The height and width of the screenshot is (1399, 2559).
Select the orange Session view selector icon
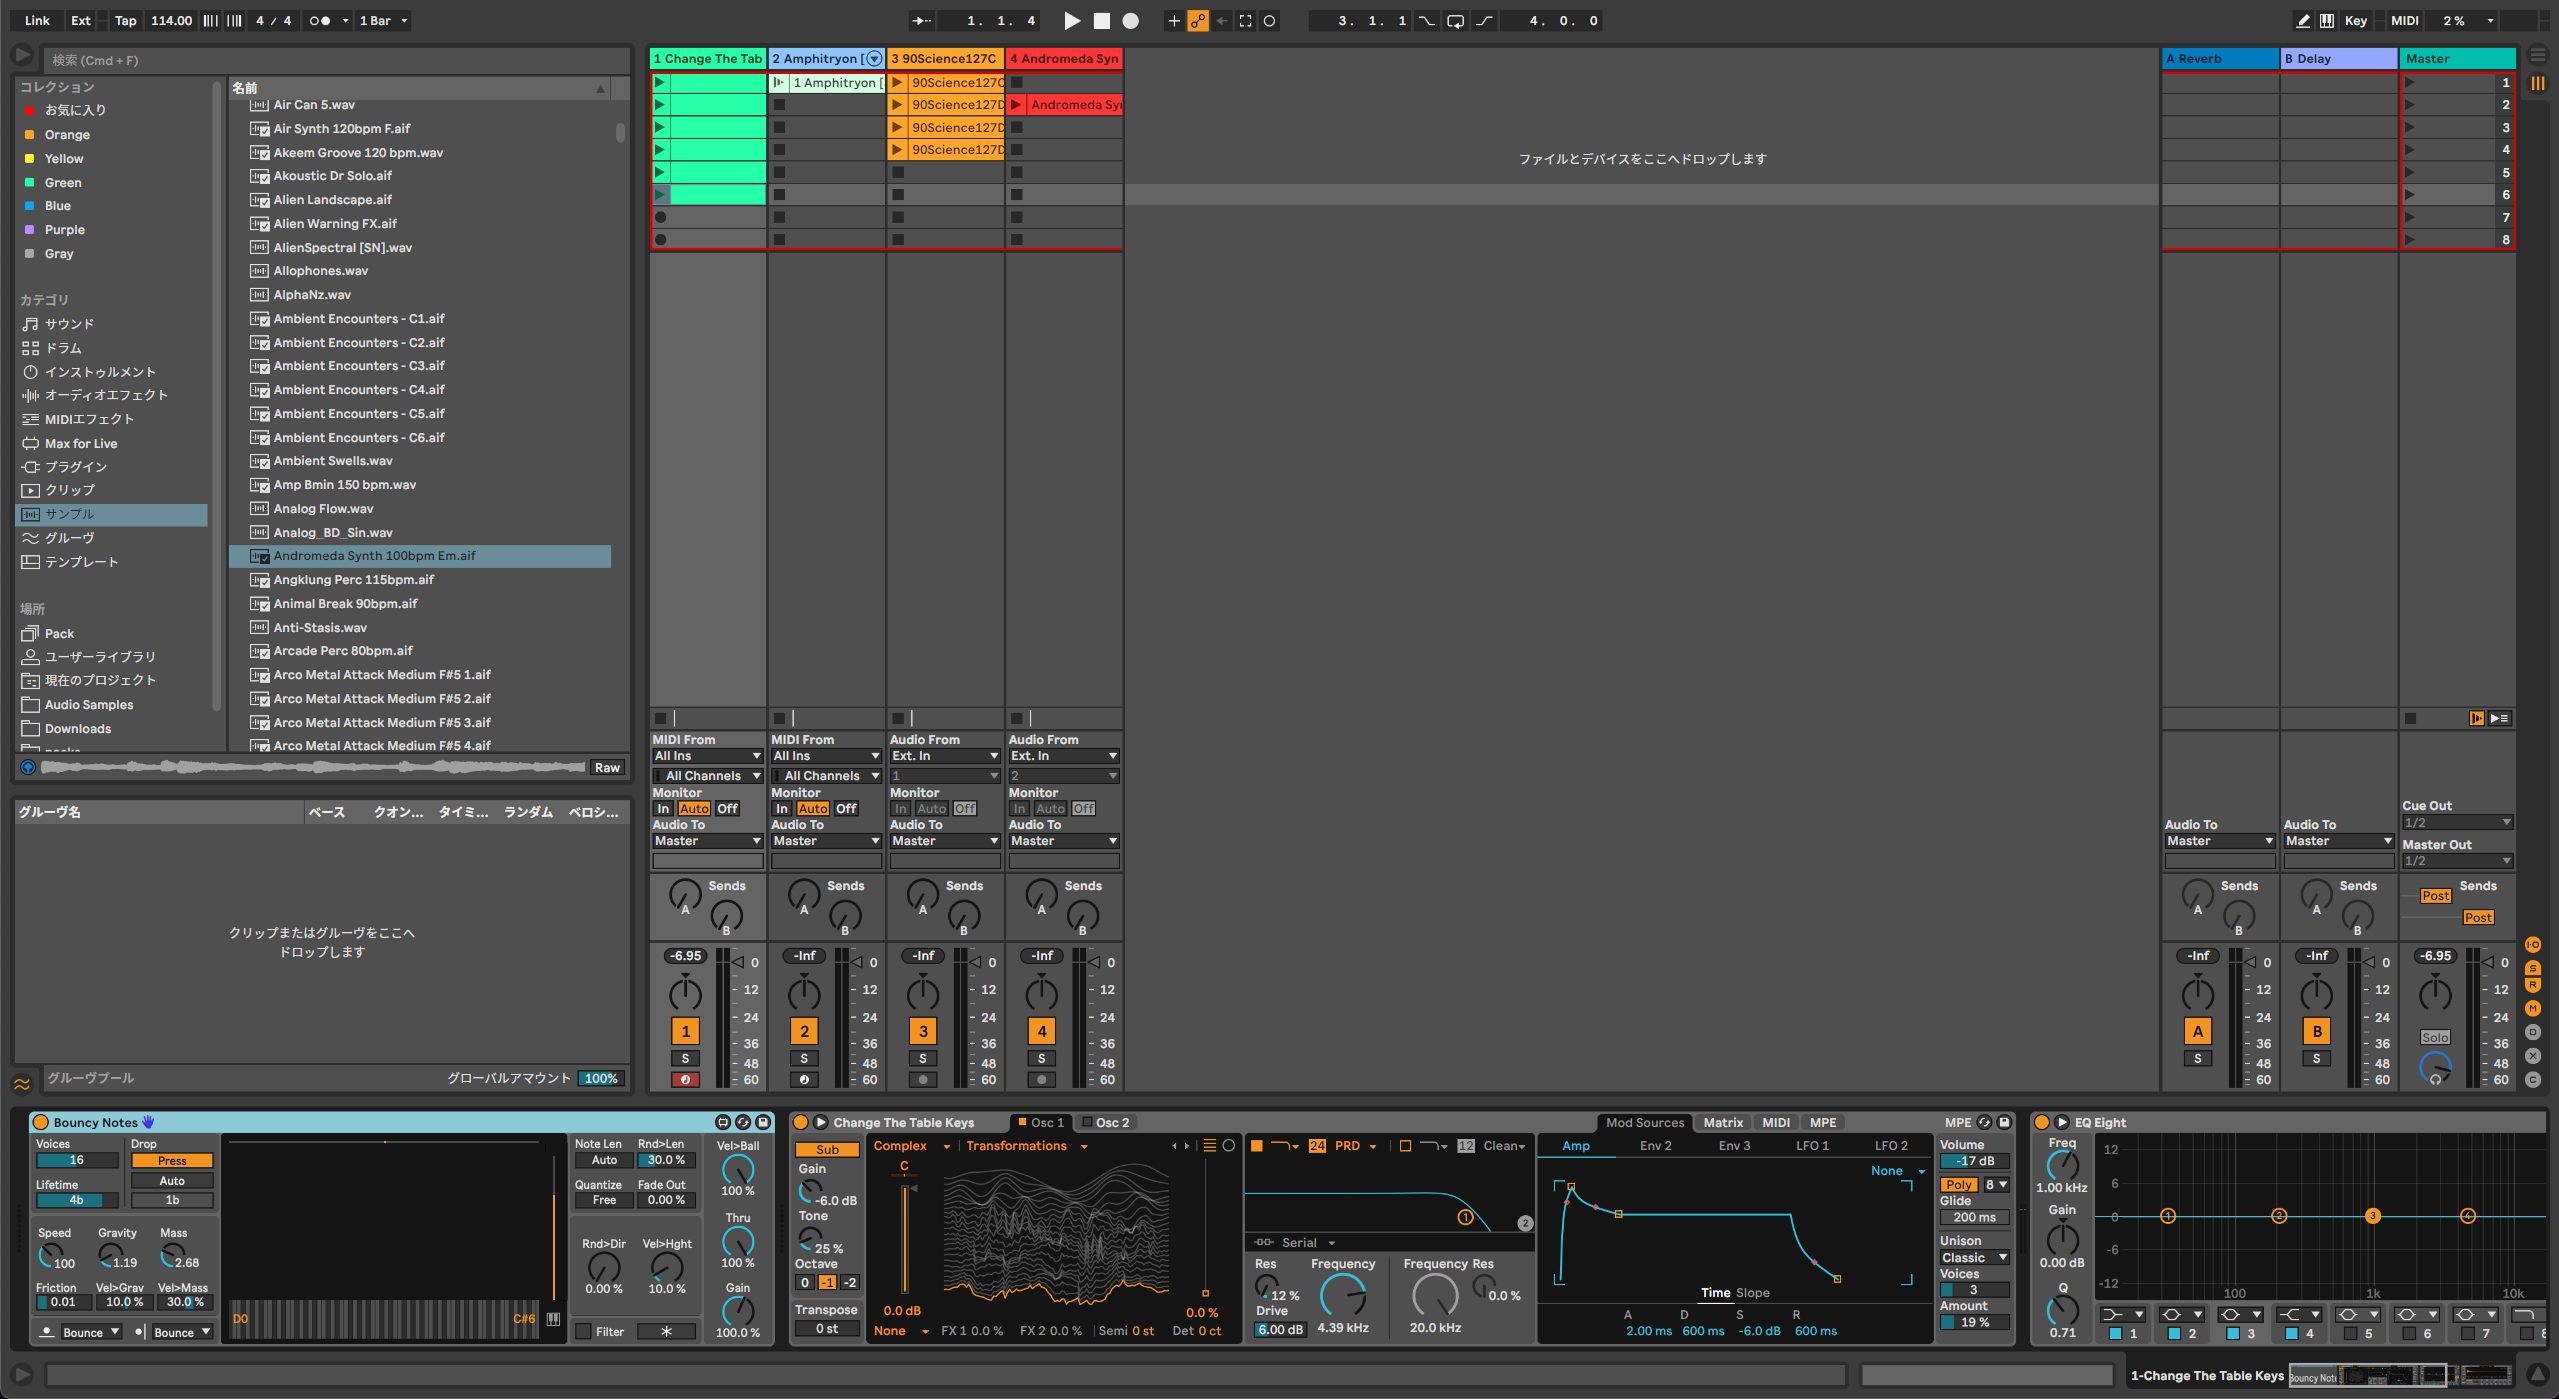tap(2538, 84)
